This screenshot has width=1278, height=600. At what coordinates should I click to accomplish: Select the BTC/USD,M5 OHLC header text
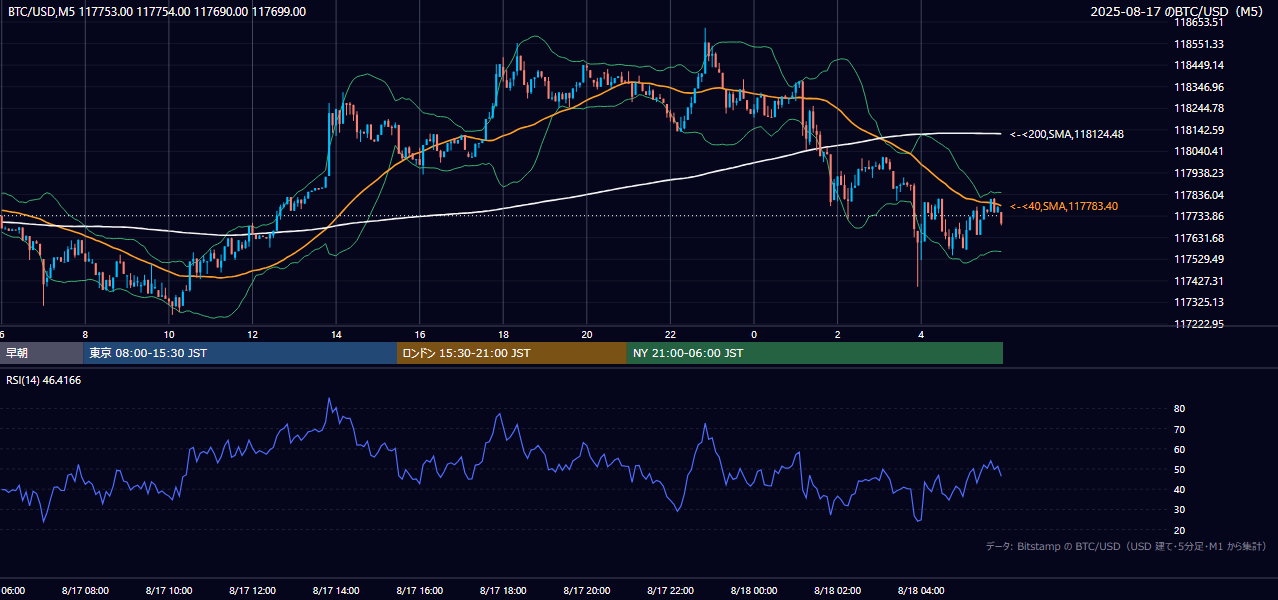click(x=157, y=11)
